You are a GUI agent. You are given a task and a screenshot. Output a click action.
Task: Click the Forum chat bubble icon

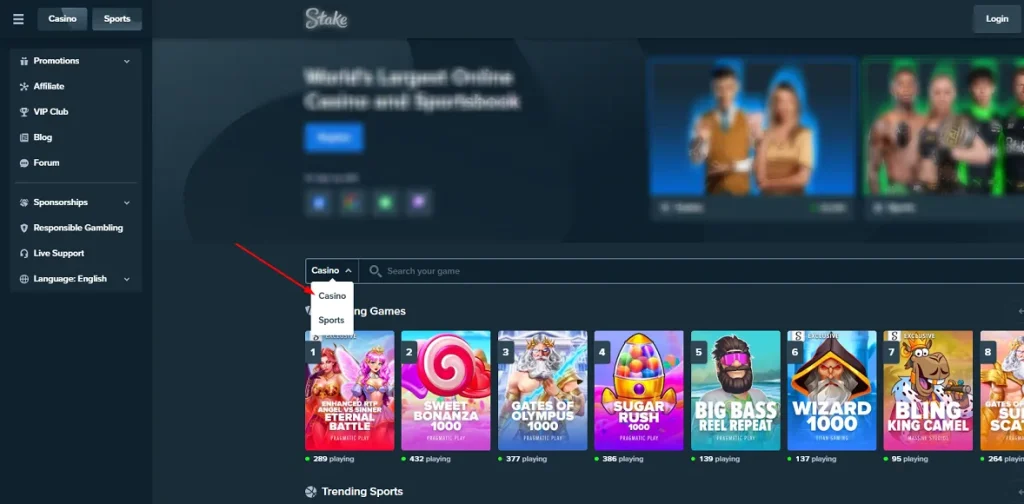coord(24,163)
